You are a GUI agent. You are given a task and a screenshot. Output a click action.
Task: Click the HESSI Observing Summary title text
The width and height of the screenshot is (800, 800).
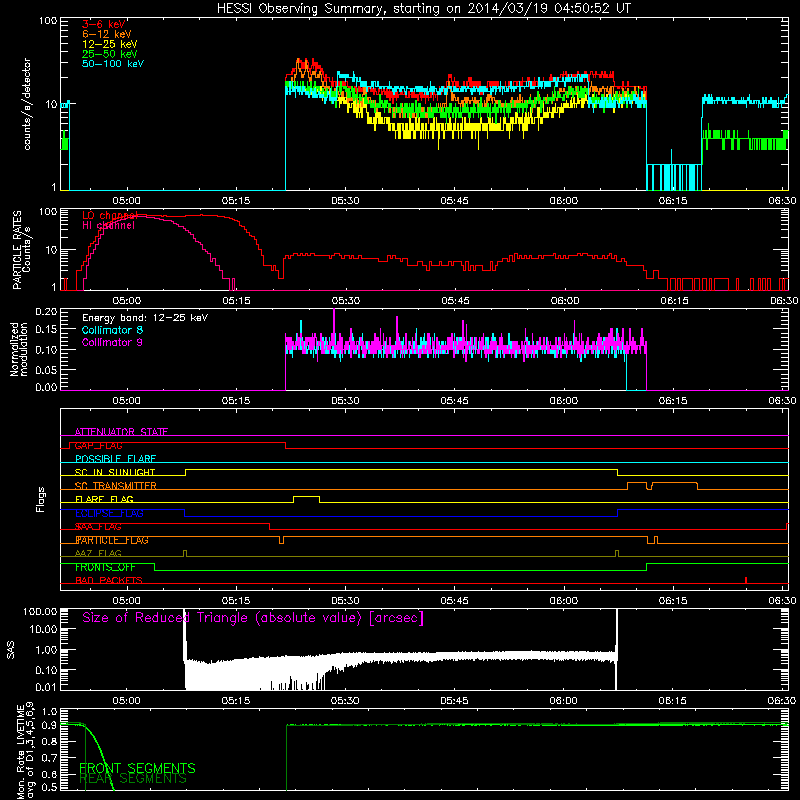pos(423,9)
